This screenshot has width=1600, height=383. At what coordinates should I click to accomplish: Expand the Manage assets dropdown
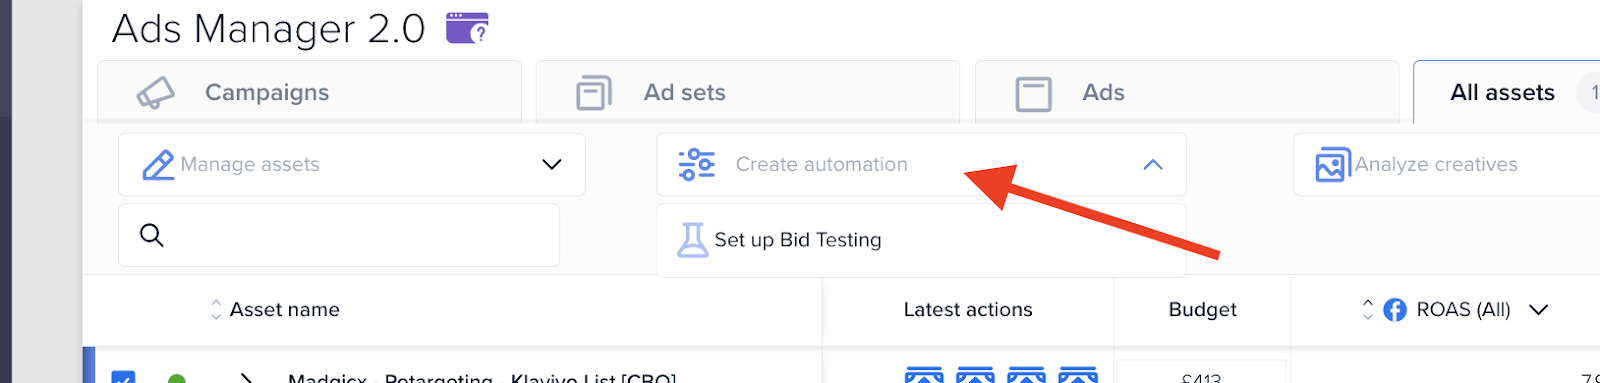tap(351, 165)
